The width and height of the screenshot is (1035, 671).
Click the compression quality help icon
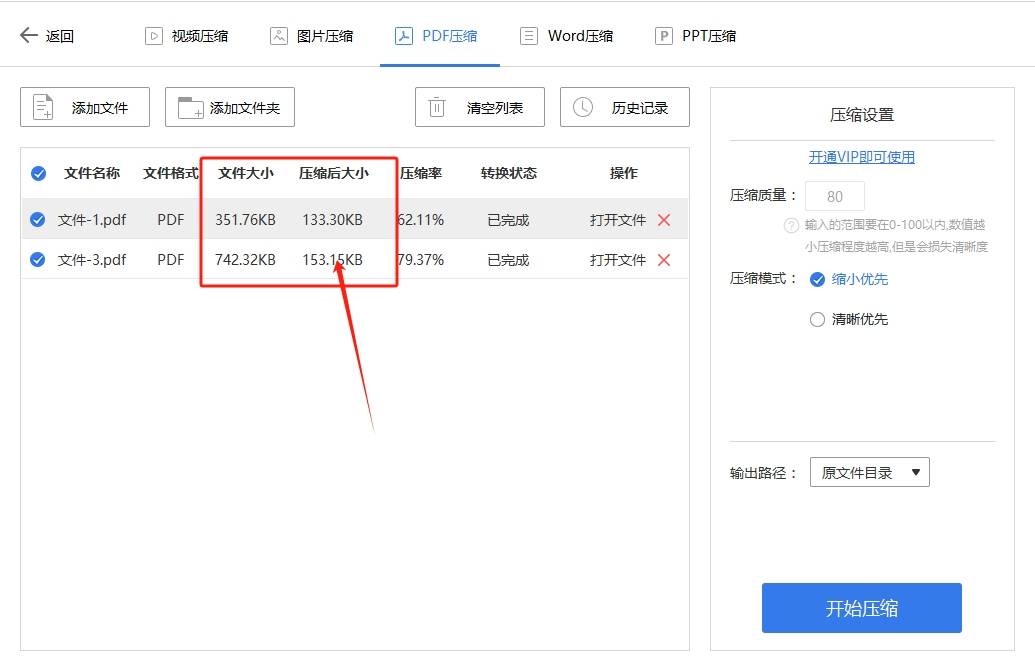point(791,226)
